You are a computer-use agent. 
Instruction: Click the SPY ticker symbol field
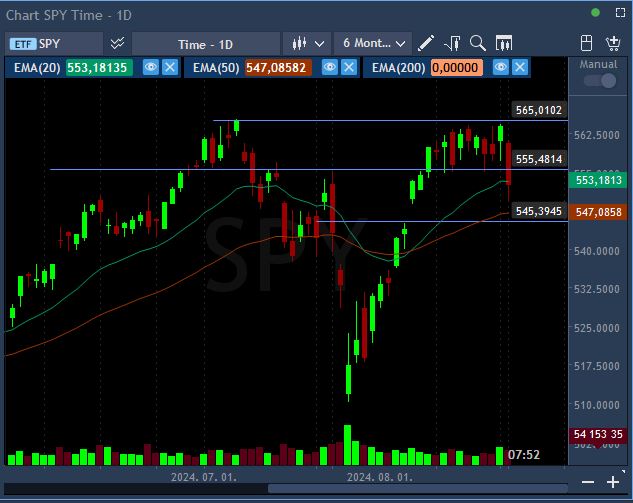tap(54, 44)
